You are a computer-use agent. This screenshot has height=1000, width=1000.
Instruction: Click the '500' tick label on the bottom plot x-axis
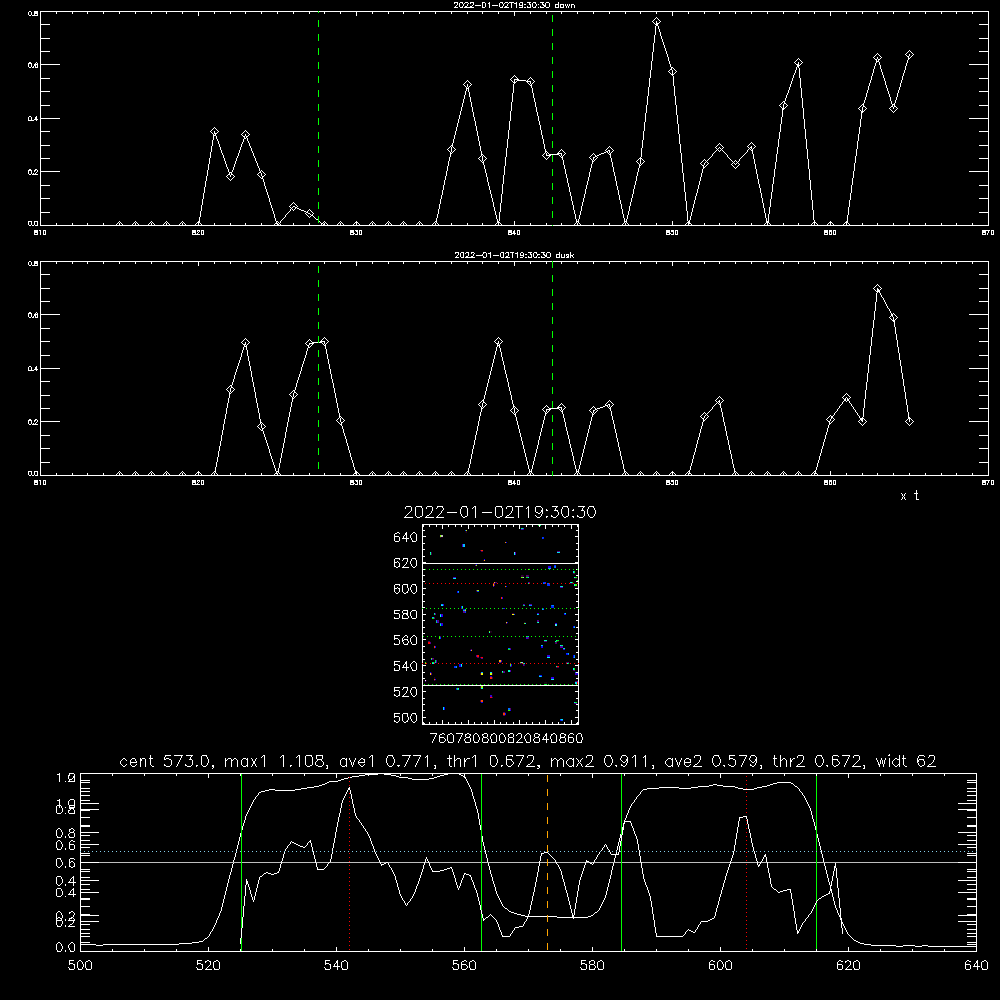80,966
